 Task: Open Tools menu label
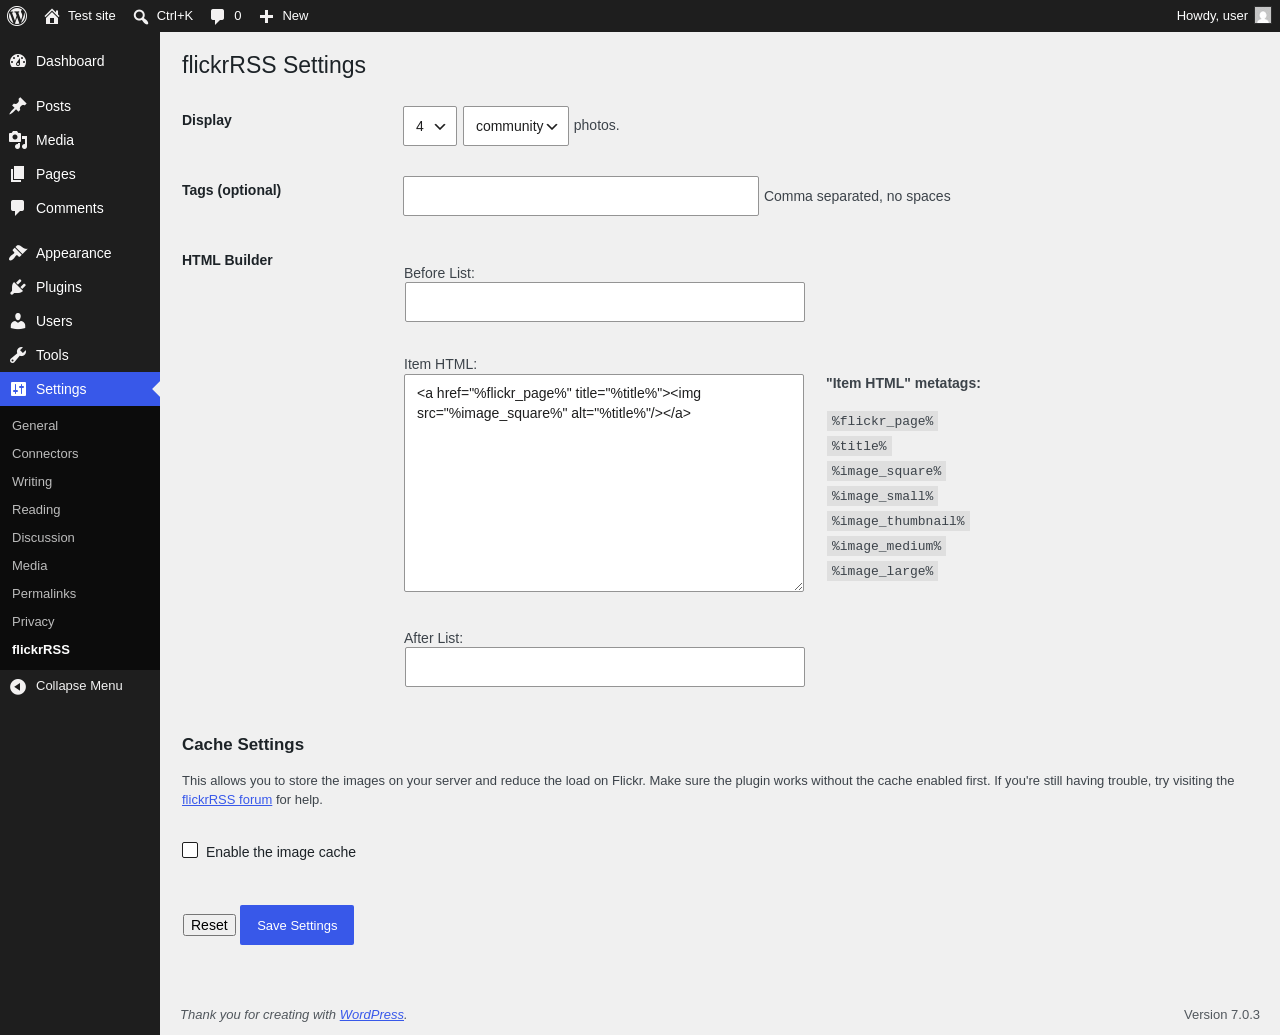click(x=52, y=355)
